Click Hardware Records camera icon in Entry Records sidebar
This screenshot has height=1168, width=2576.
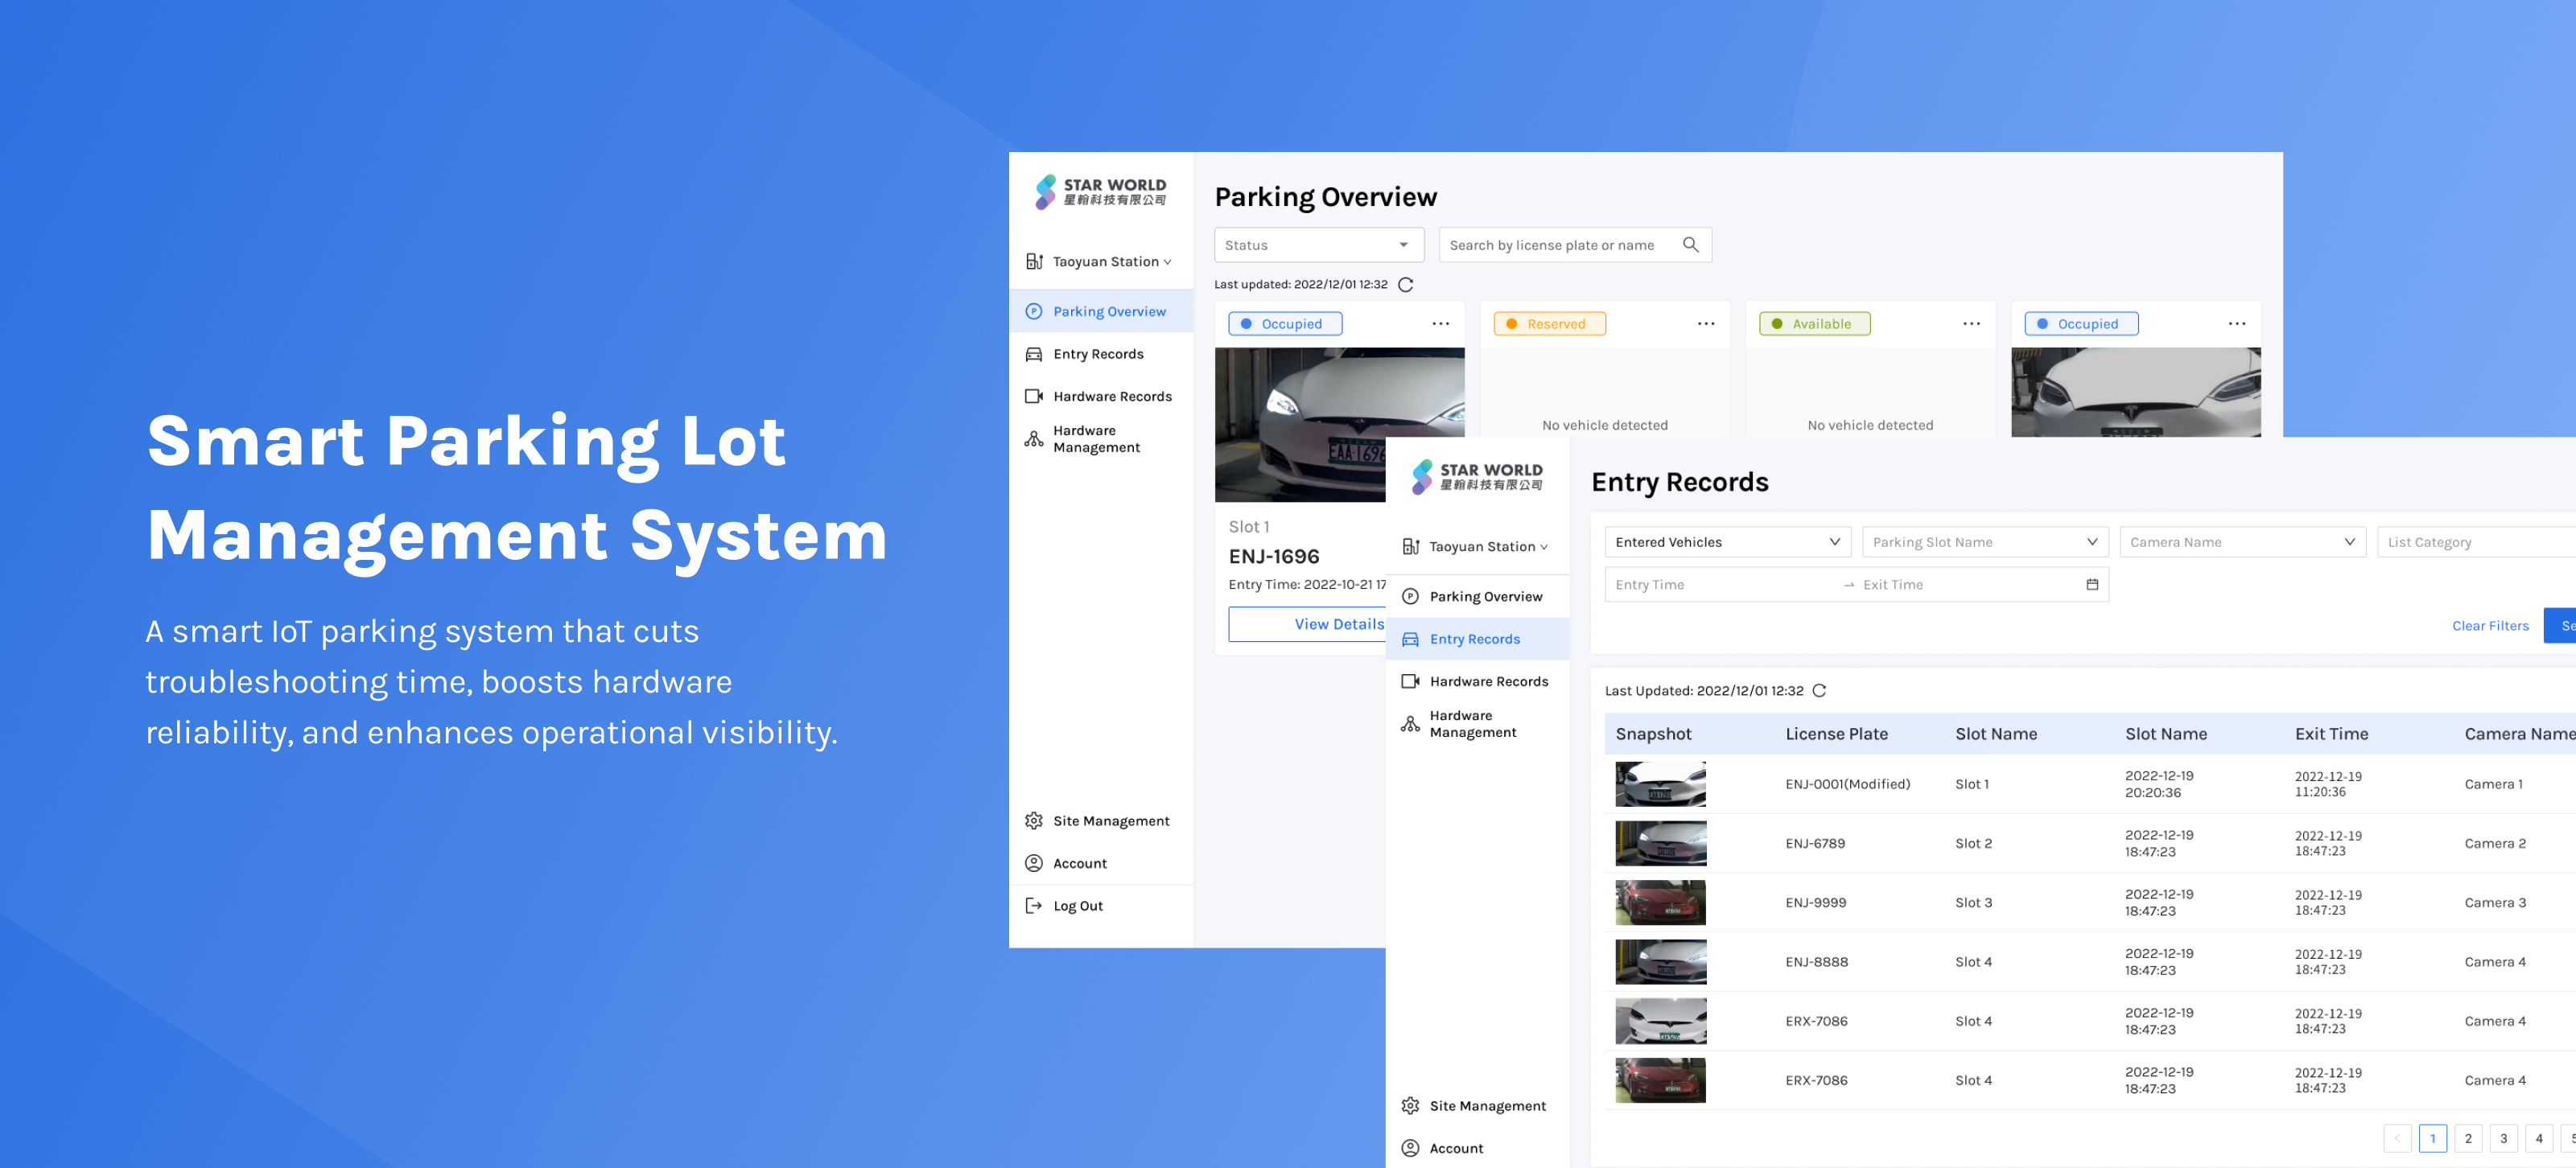pos(1410,681)
